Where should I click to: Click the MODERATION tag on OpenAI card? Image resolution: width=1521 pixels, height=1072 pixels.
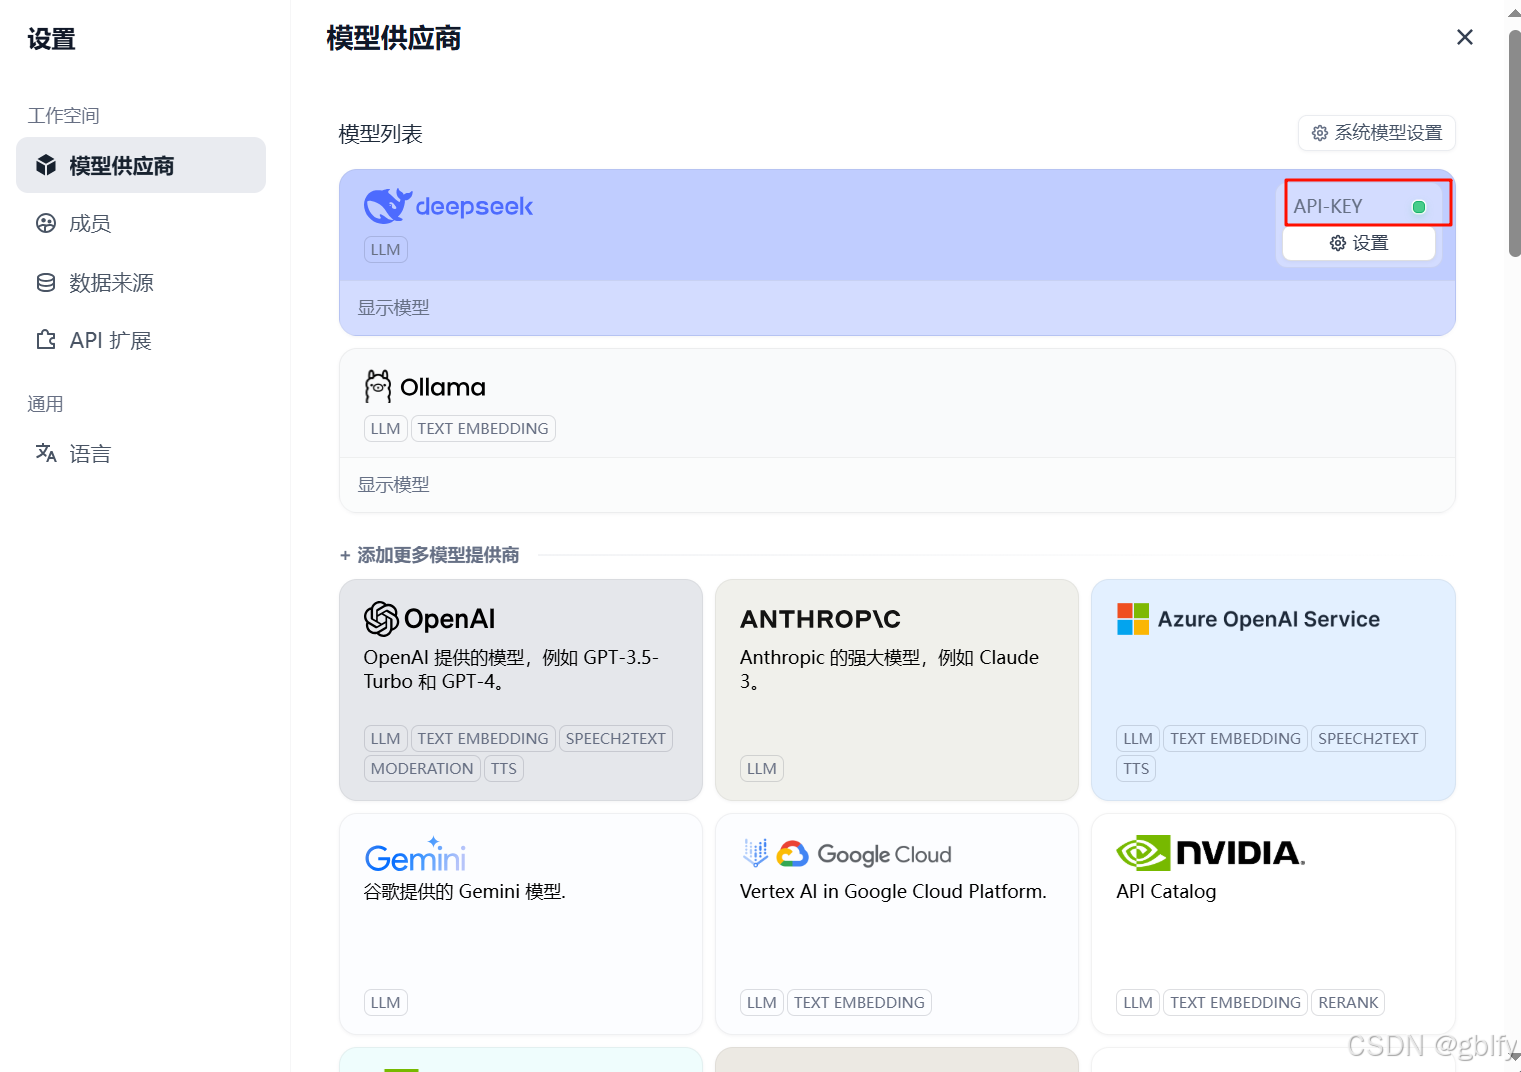[x=422, y=769]
